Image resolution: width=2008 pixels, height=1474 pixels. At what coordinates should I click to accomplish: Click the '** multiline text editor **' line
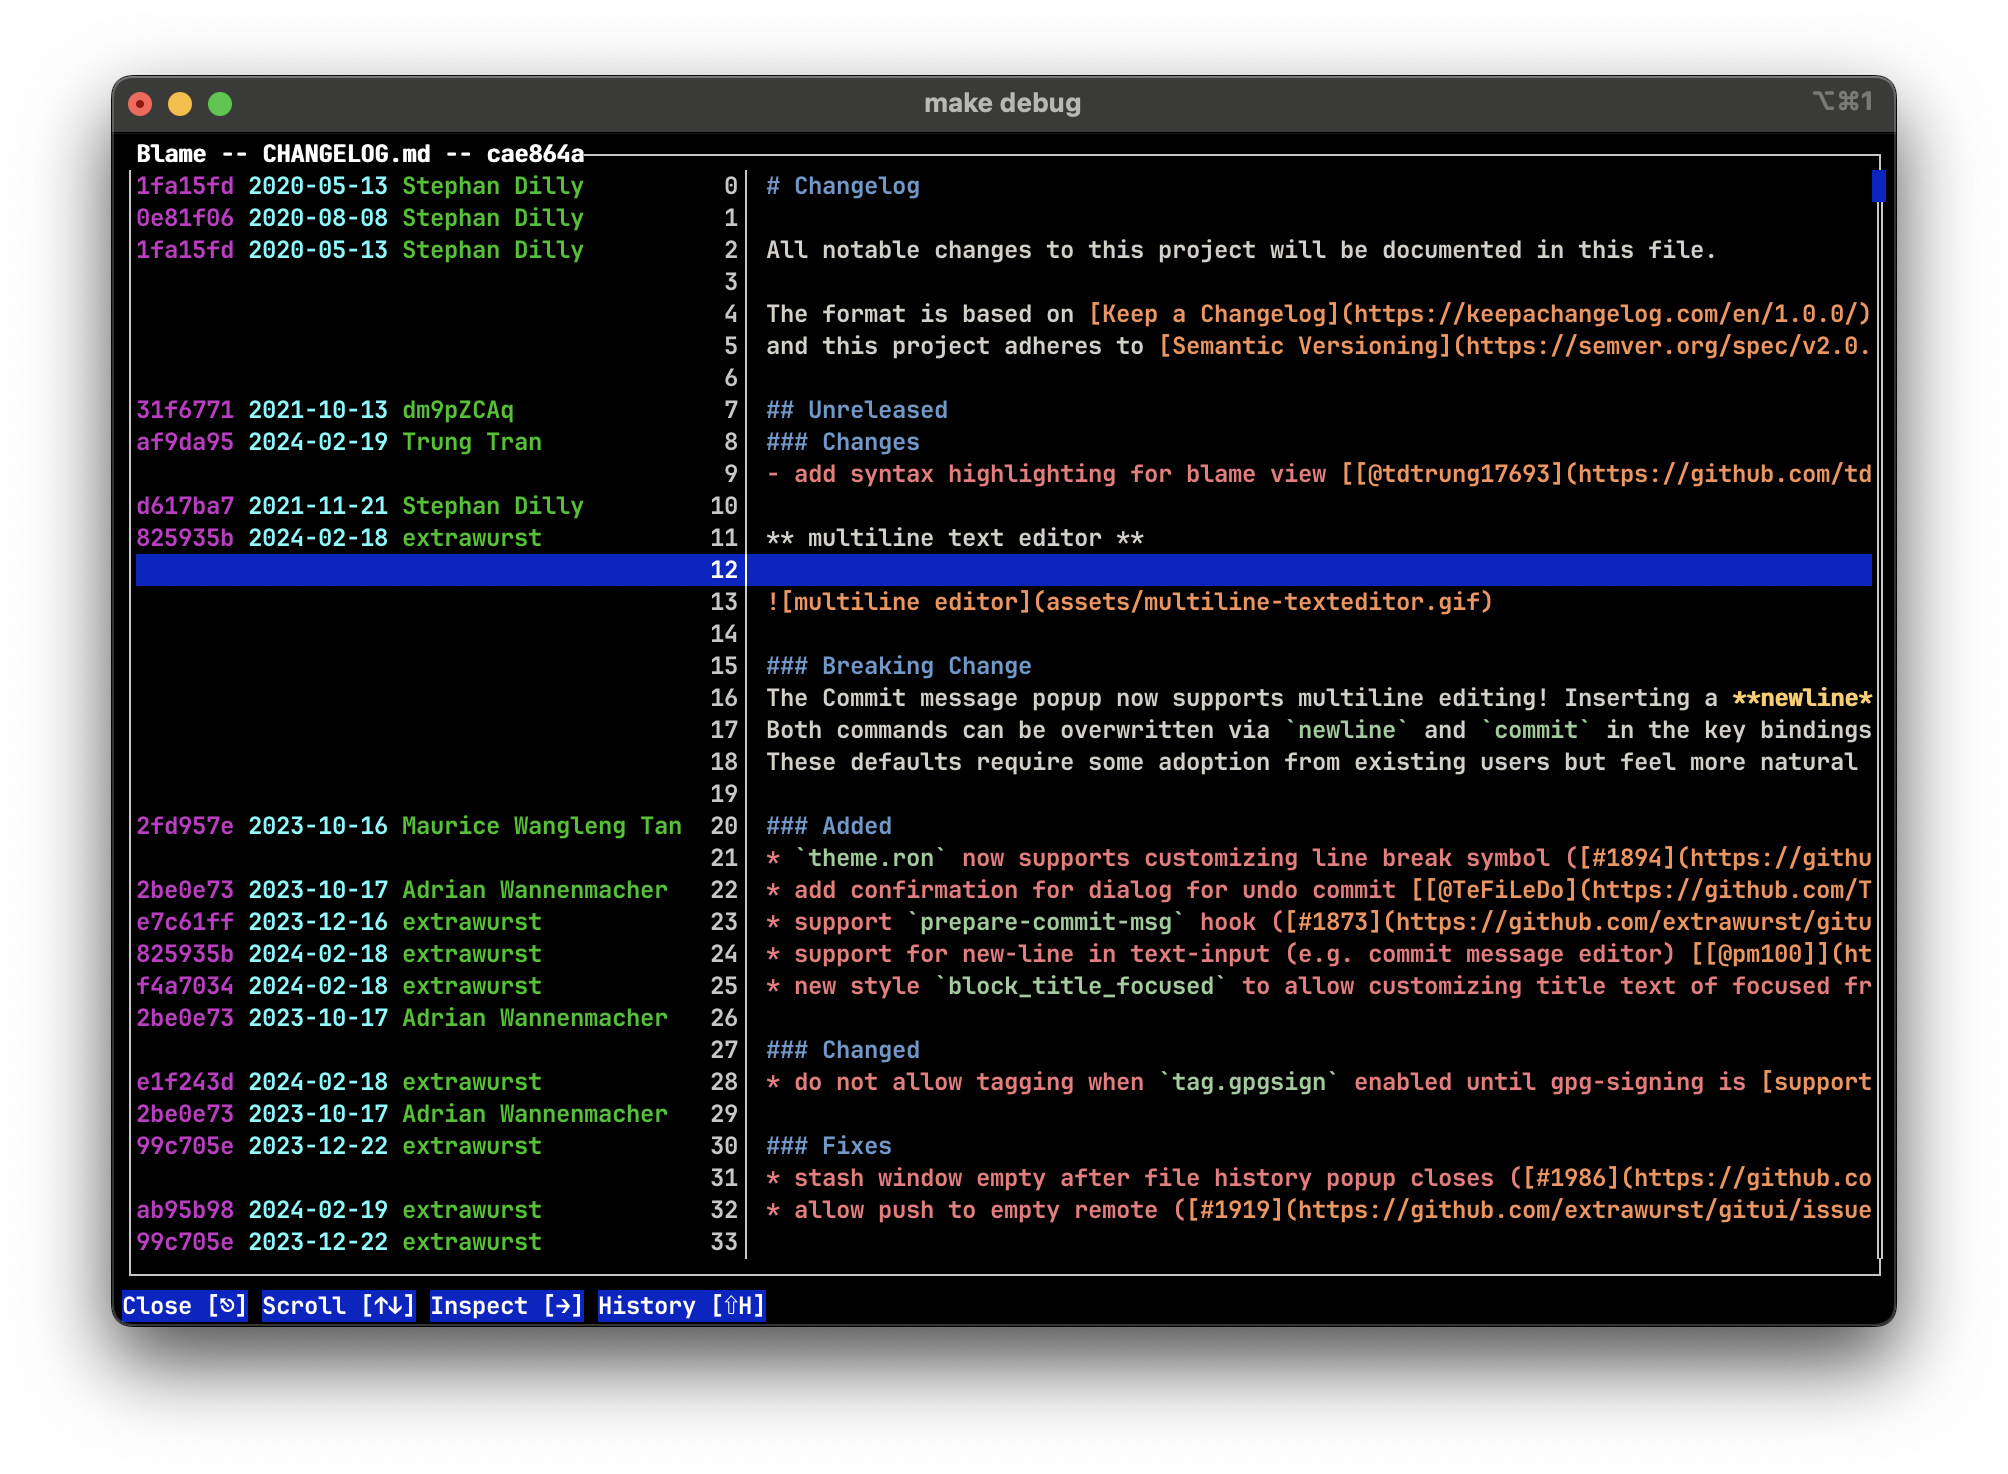click(x=955, y=538)
